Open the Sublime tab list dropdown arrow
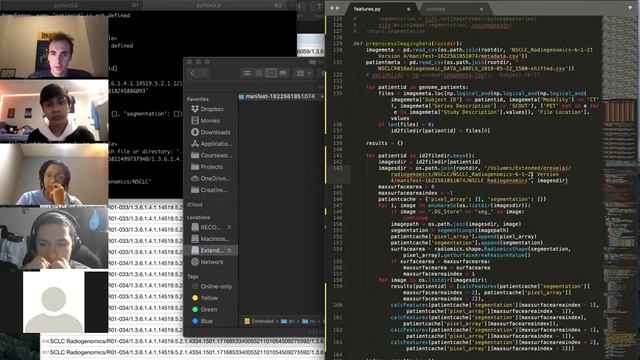Viewport: 640px width, 360px height. coord(630,8)
